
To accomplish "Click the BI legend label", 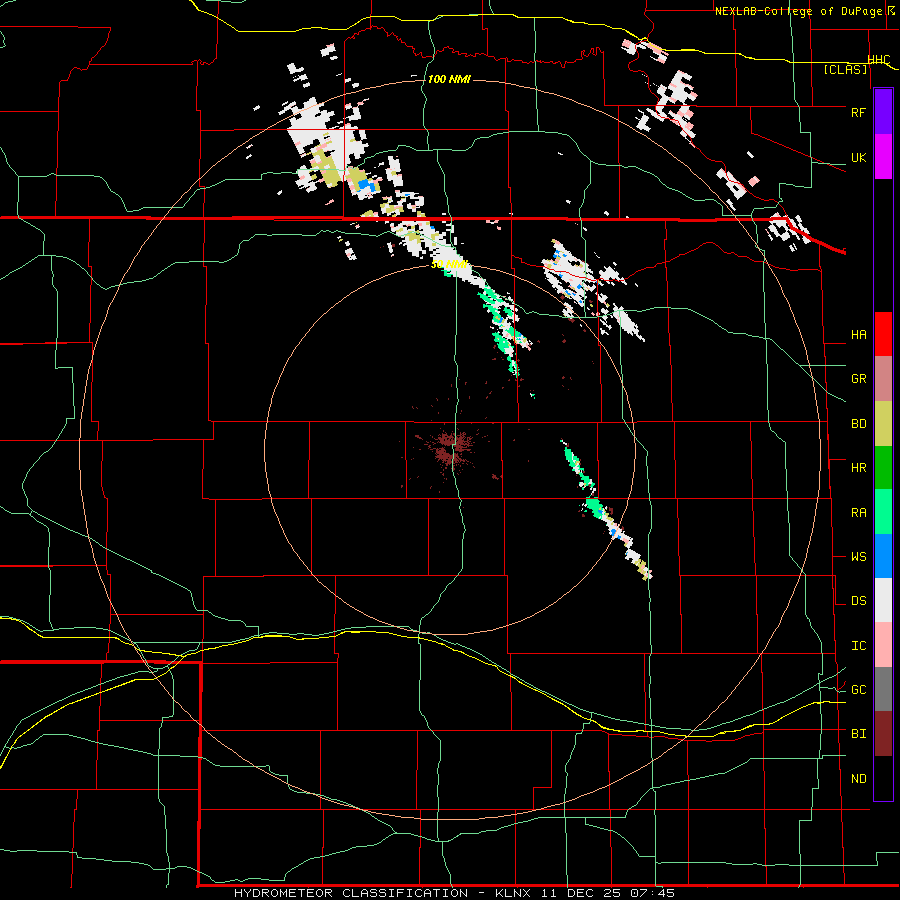I will 858,734.
